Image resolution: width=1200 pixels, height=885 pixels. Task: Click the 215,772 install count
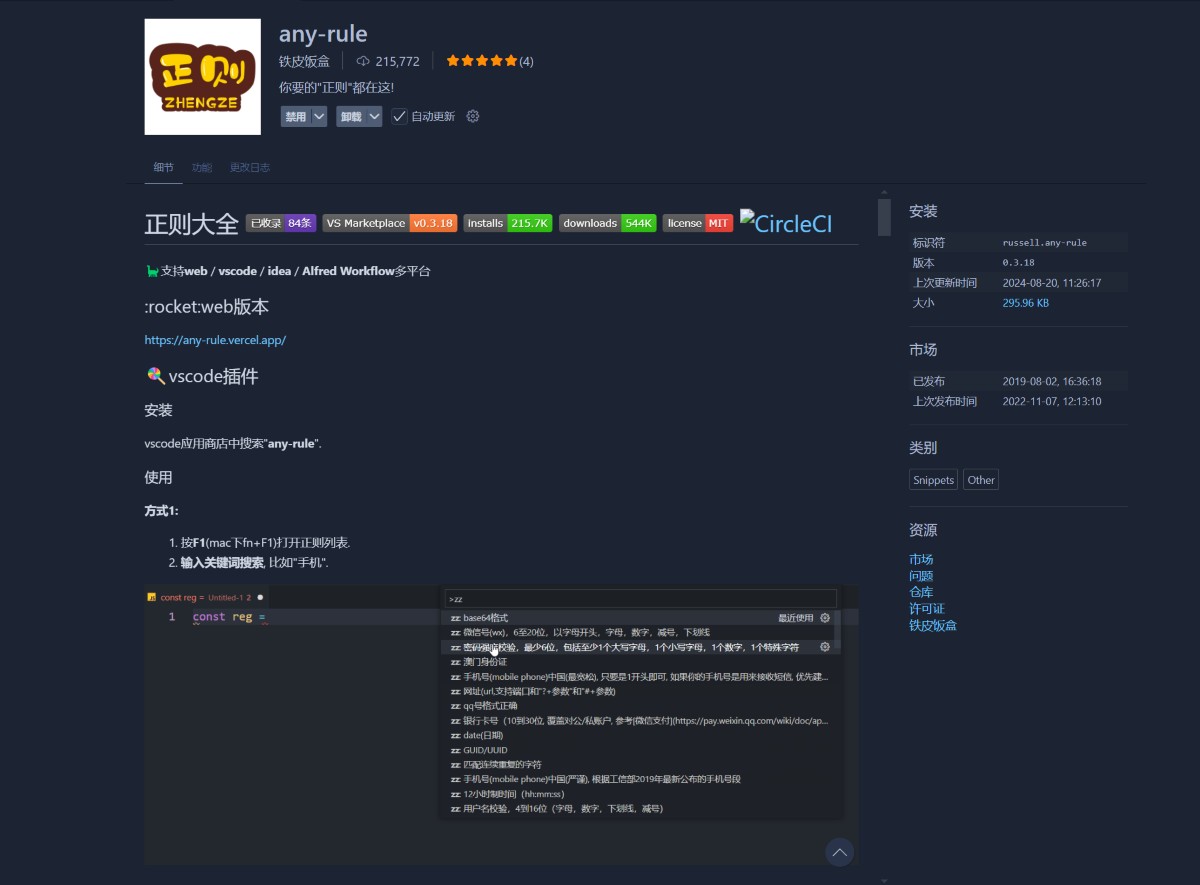coord(398,61)
